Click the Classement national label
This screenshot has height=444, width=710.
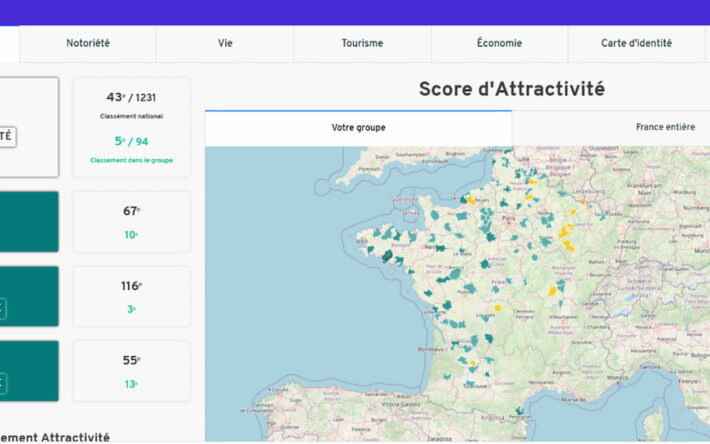131,116
